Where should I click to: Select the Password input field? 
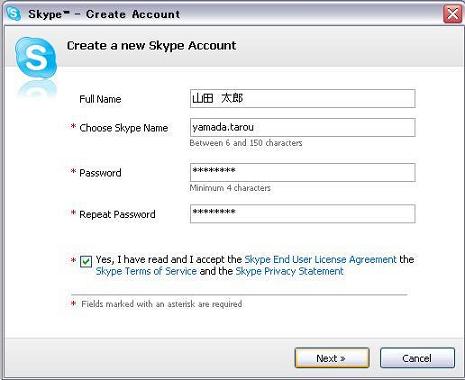coord(303,172)
